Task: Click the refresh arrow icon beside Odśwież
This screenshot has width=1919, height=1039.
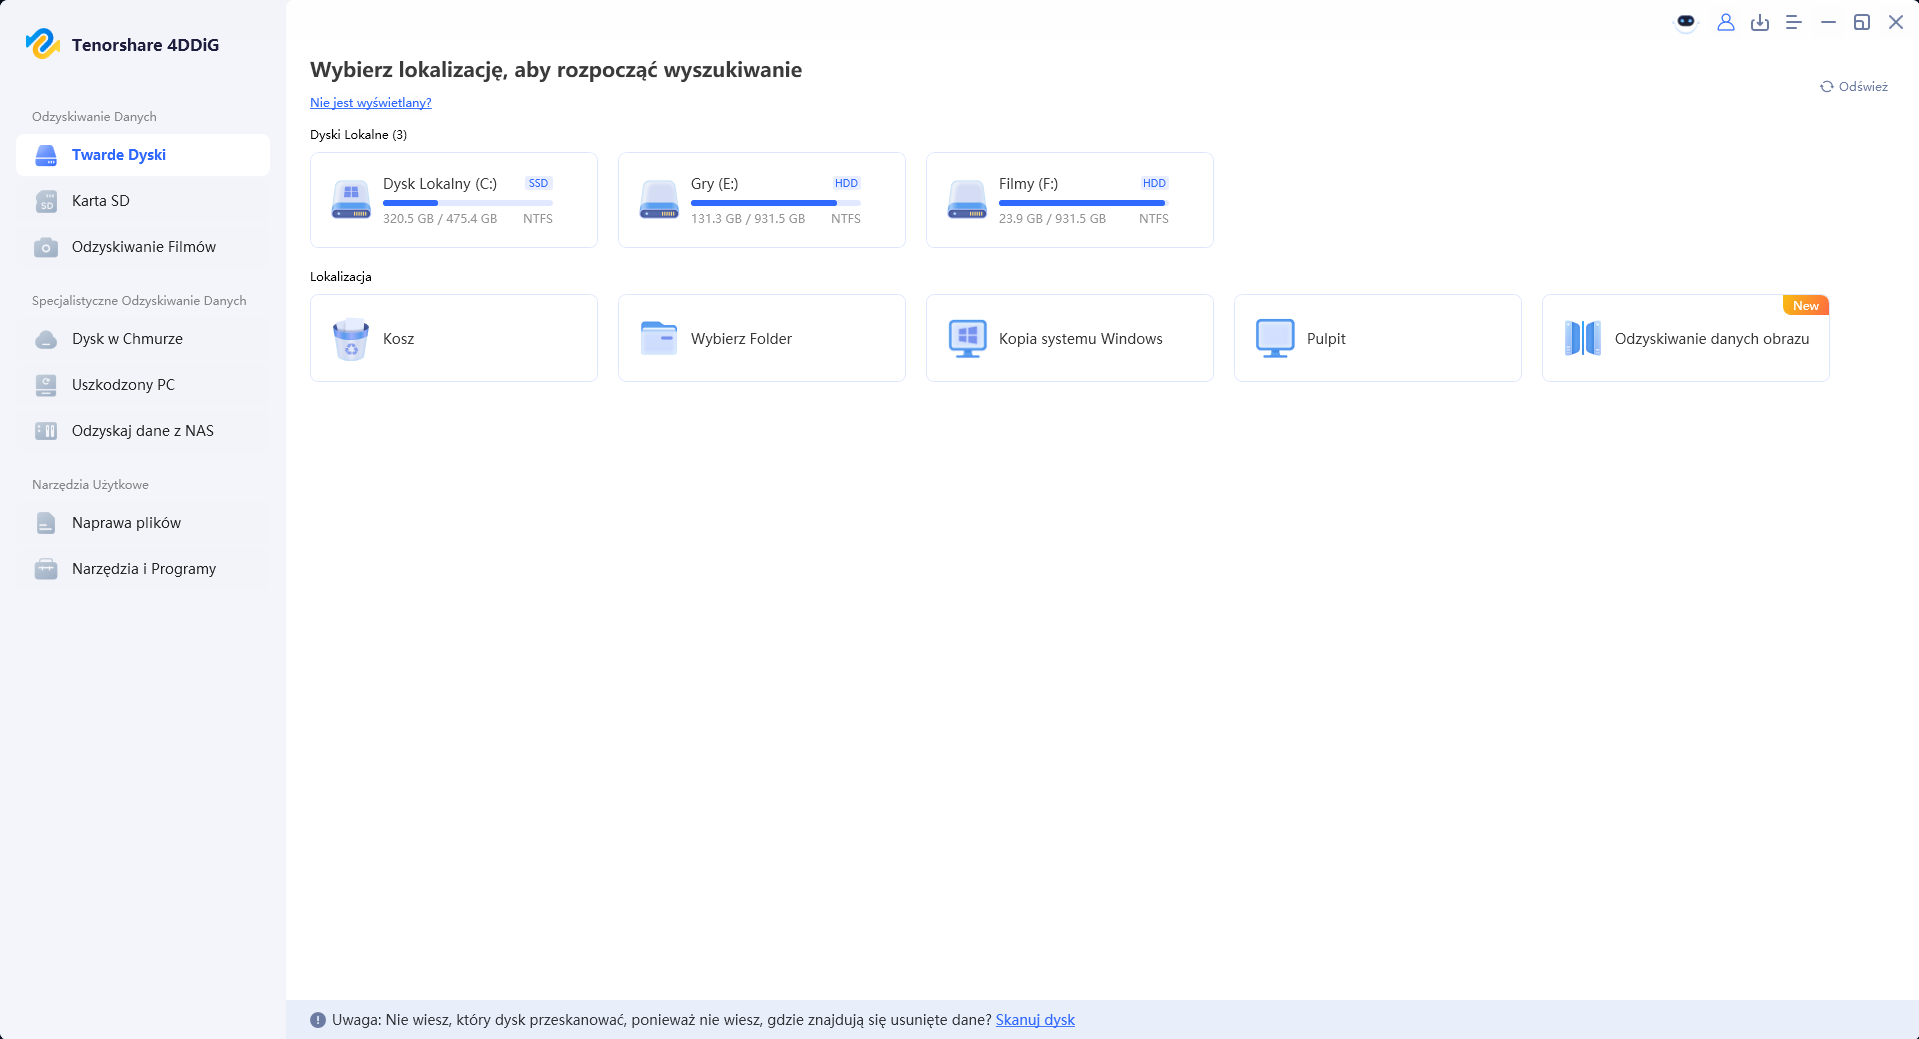Action: [x=1827, y=87]
